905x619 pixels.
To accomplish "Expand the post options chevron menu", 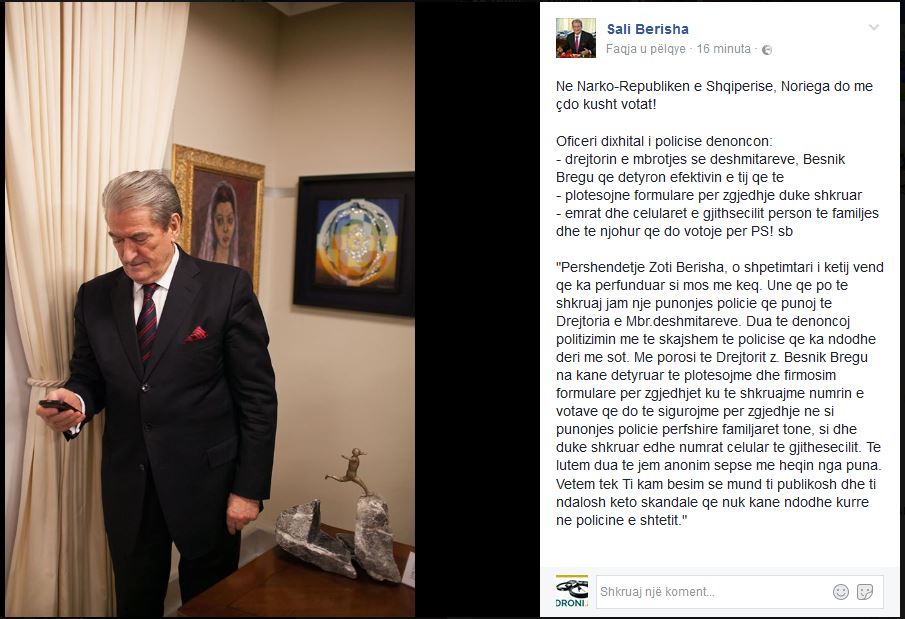I will [874, 27].
